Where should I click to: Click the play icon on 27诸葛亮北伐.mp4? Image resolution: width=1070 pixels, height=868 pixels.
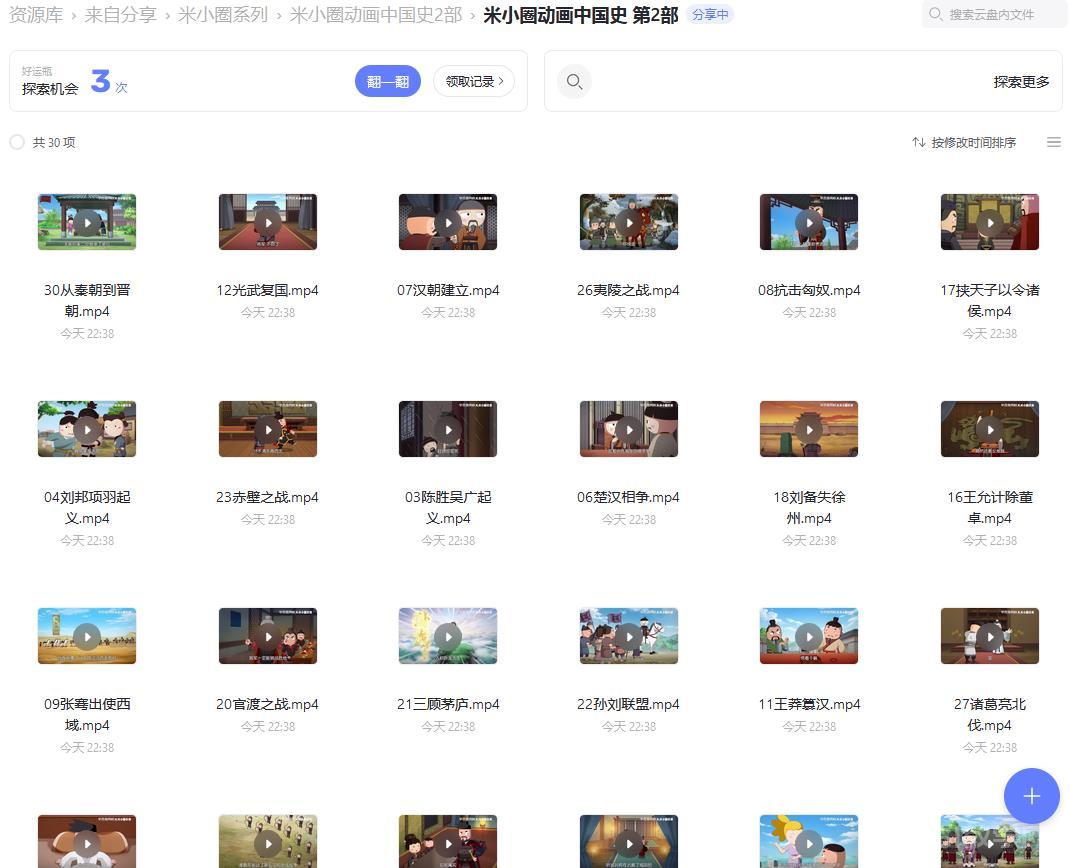(990, 636)
